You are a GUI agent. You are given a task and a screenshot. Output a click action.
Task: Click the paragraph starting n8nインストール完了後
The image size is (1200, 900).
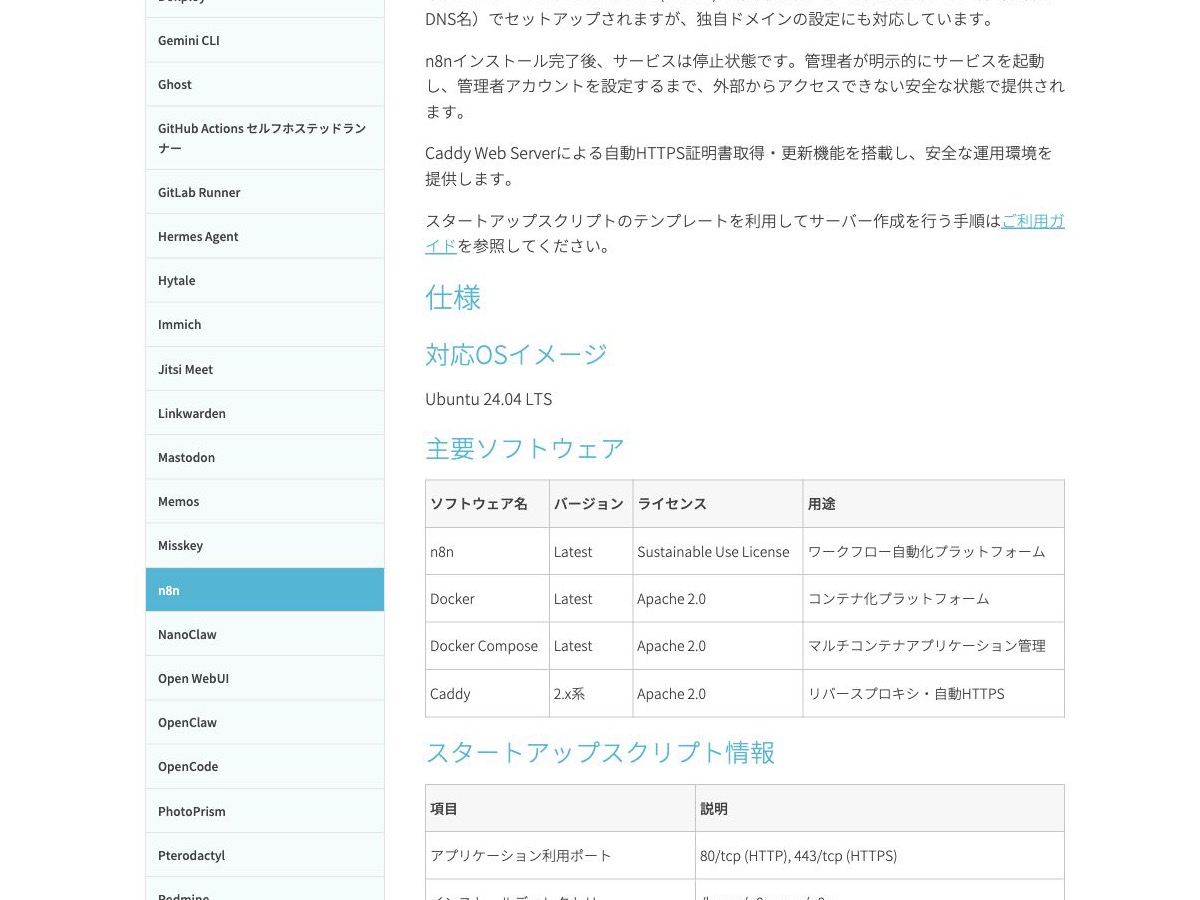coord(745,86)
